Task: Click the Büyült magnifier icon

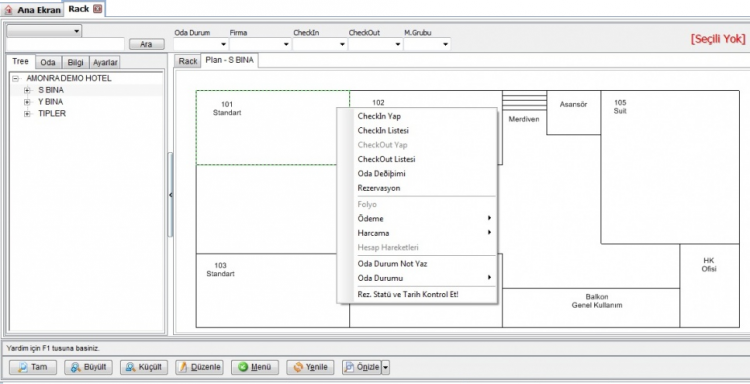Action: click(x=76, y=367)
